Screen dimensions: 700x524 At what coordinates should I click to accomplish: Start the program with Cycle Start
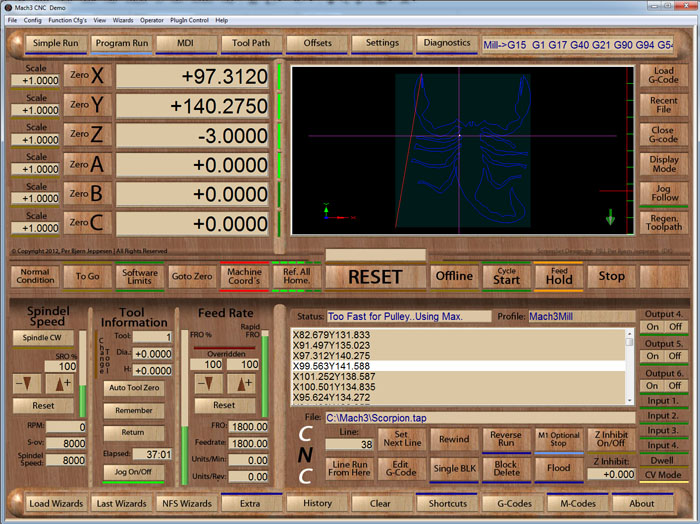pos(506,276)
